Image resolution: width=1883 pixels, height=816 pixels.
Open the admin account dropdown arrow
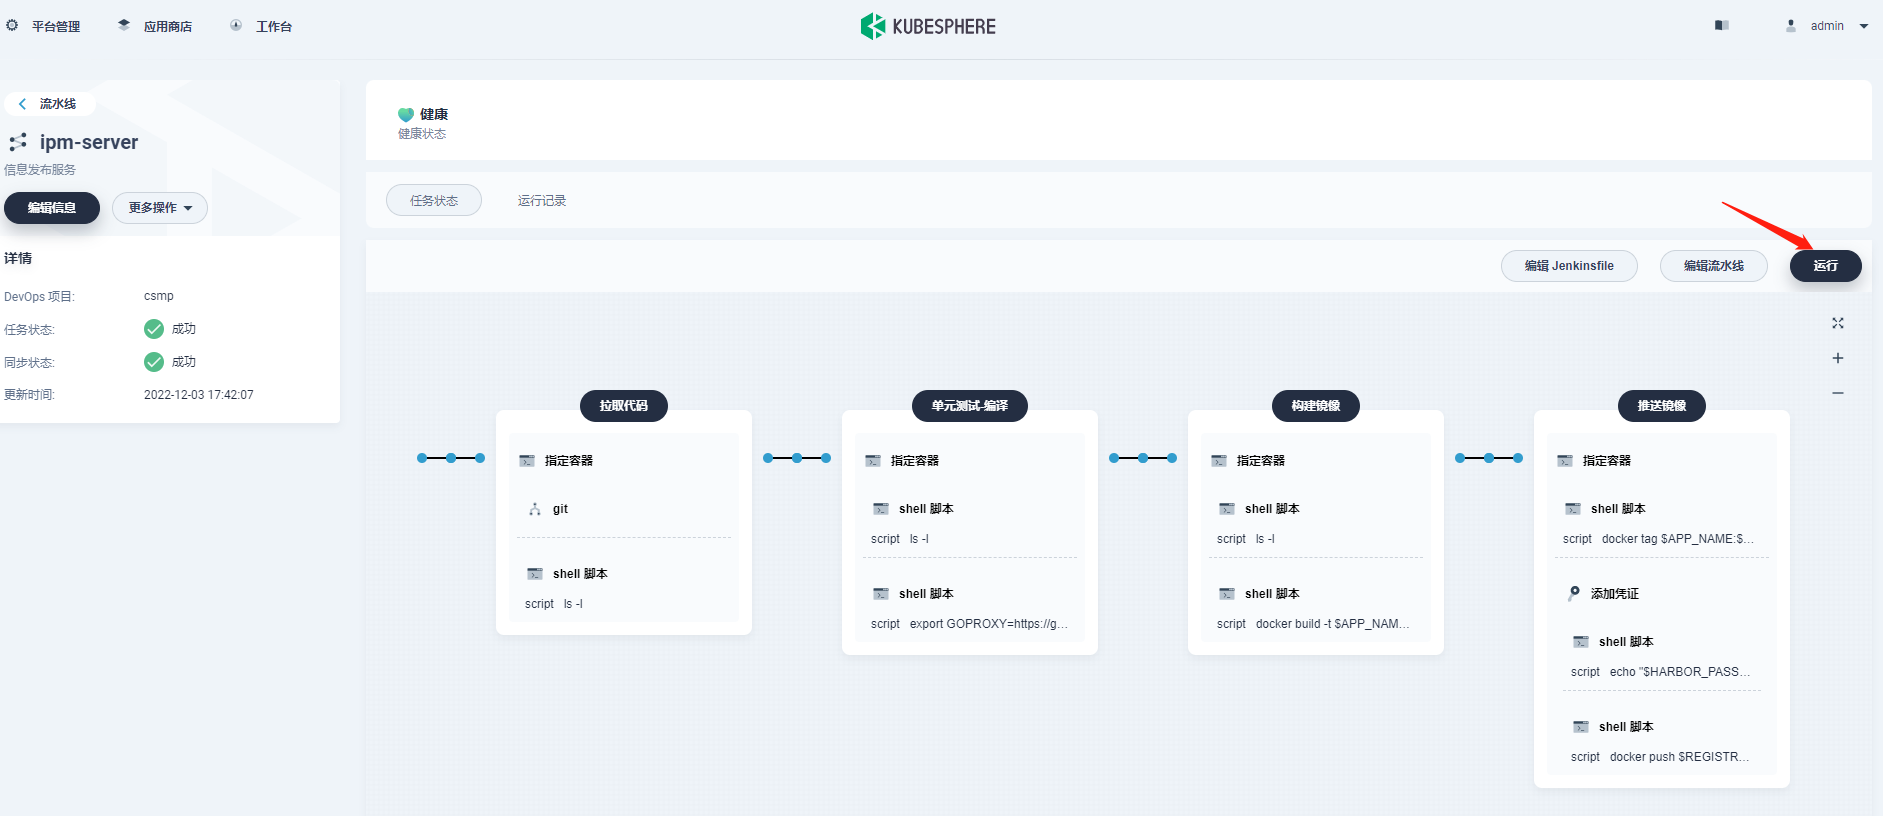(1864, 26)
